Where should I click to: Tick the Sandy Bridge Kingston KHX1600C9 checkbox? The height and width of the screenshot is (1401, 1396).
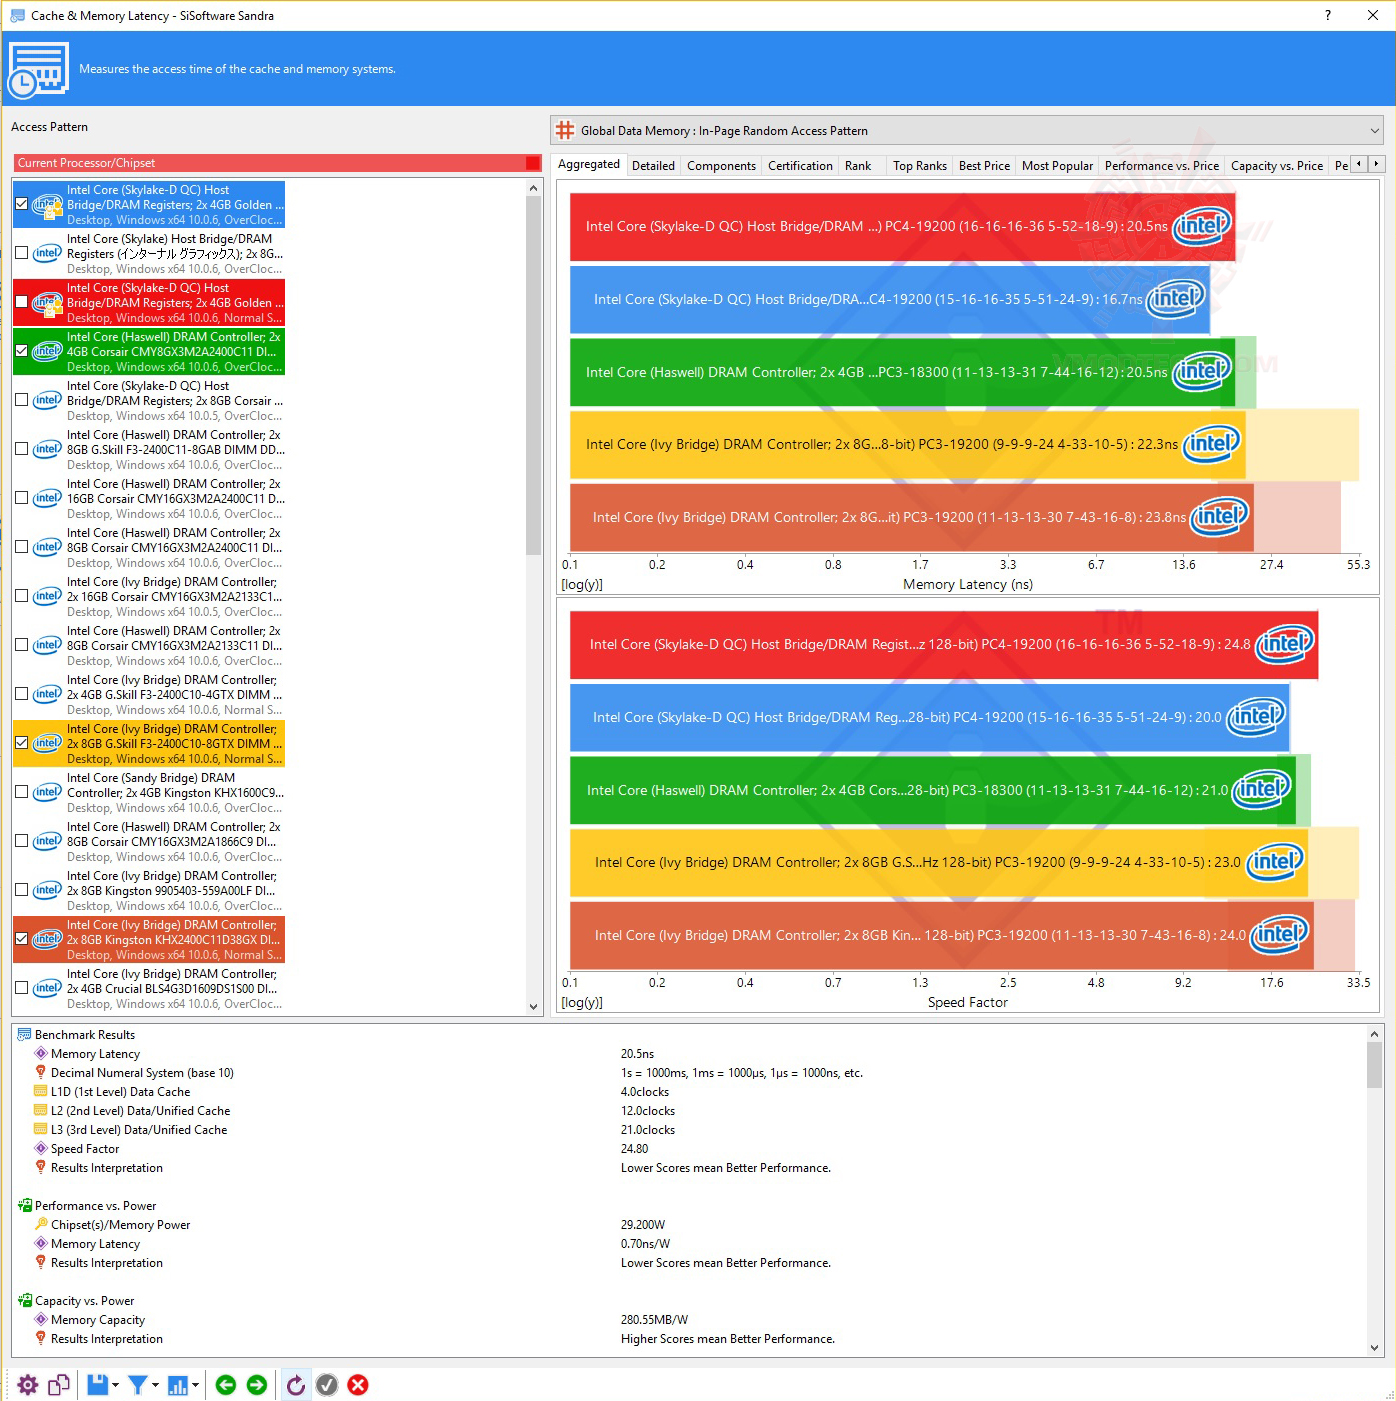tap(22, 792)
